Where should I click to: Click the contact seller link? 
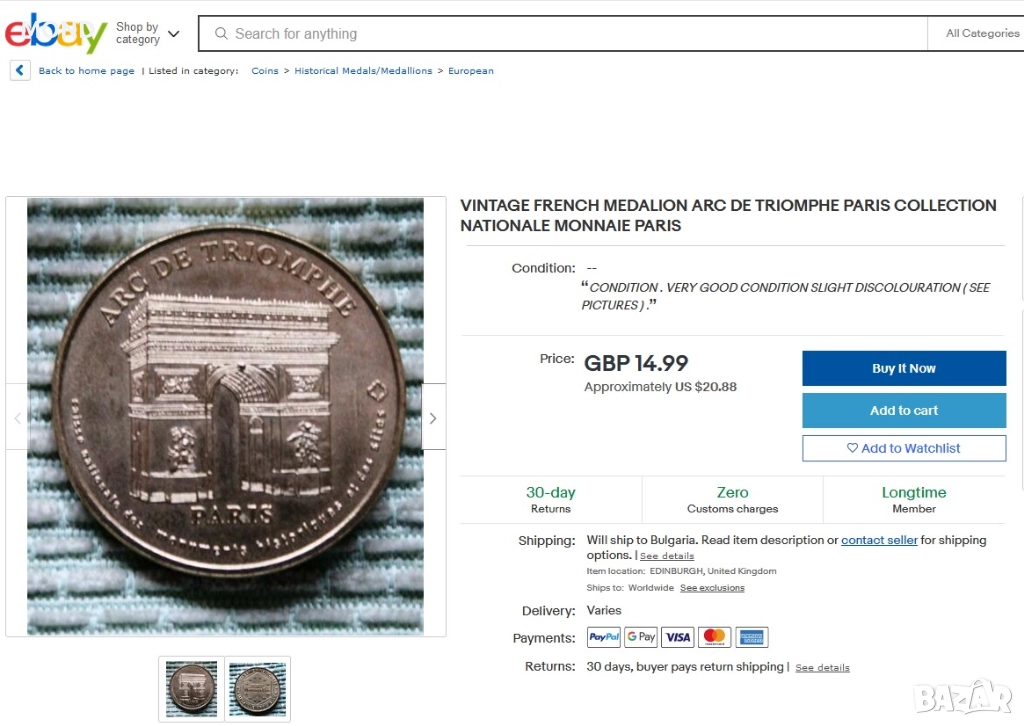[x=879, y=540]
